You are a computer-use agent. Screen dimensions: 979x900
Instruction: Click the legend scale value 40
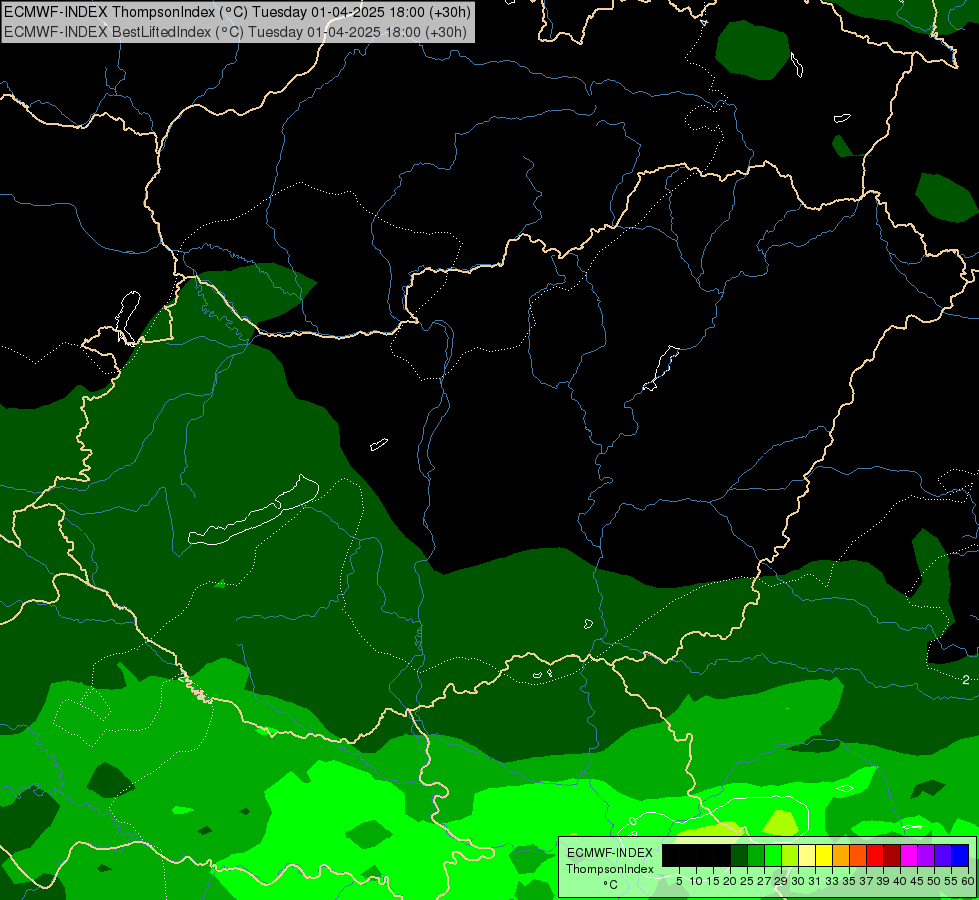900,881
